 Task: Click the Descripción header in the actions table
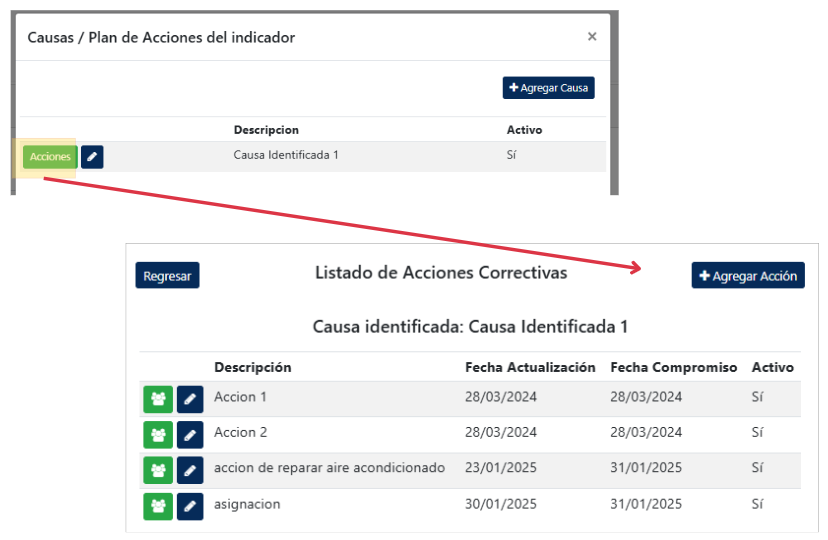[x=252, y=367]
